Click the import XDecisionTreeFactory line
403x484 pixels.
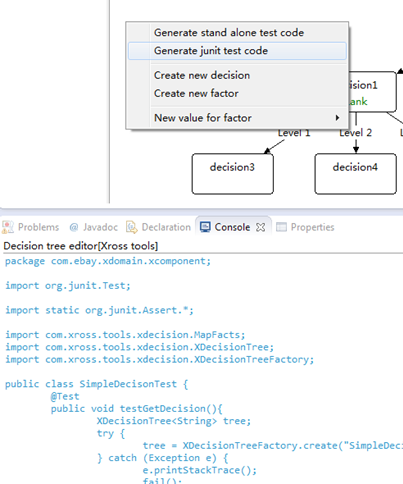click(x=159, y=359)
